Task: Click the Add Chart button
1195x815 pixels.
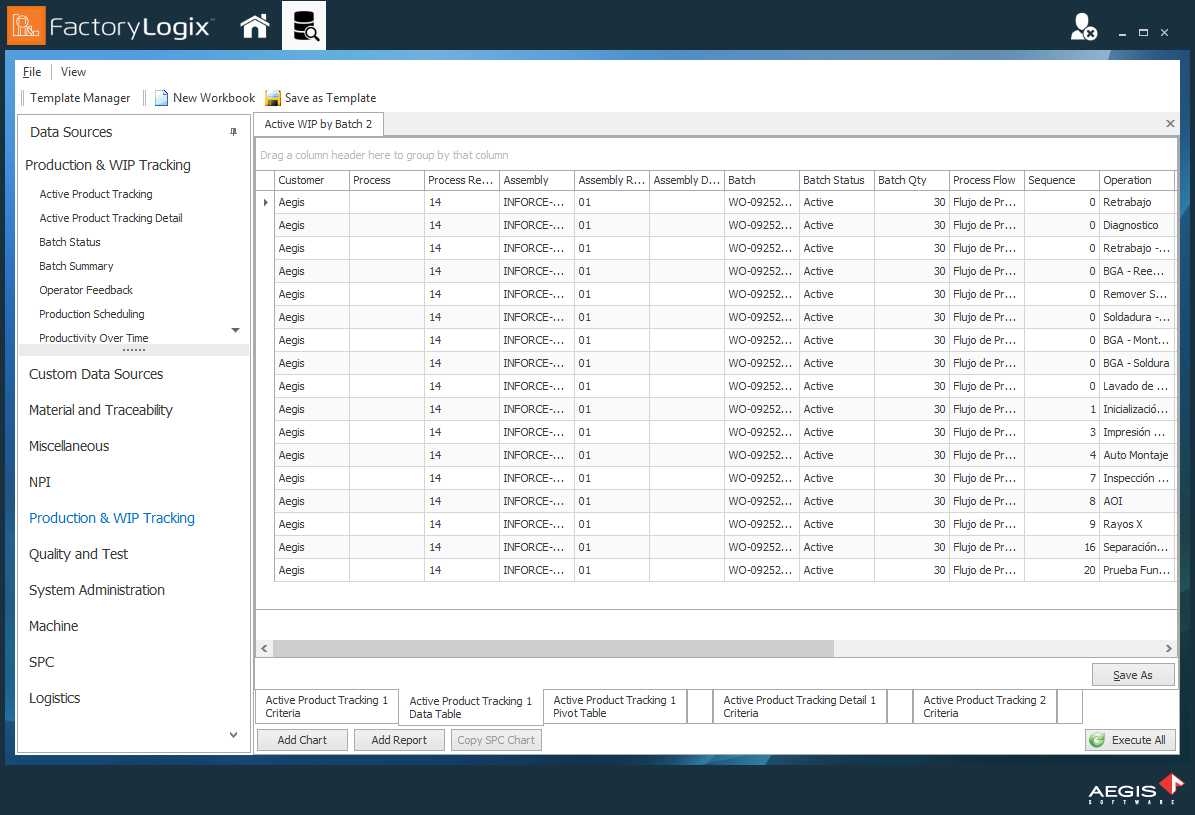Action: pyautogui.click(x=302, y=739)
